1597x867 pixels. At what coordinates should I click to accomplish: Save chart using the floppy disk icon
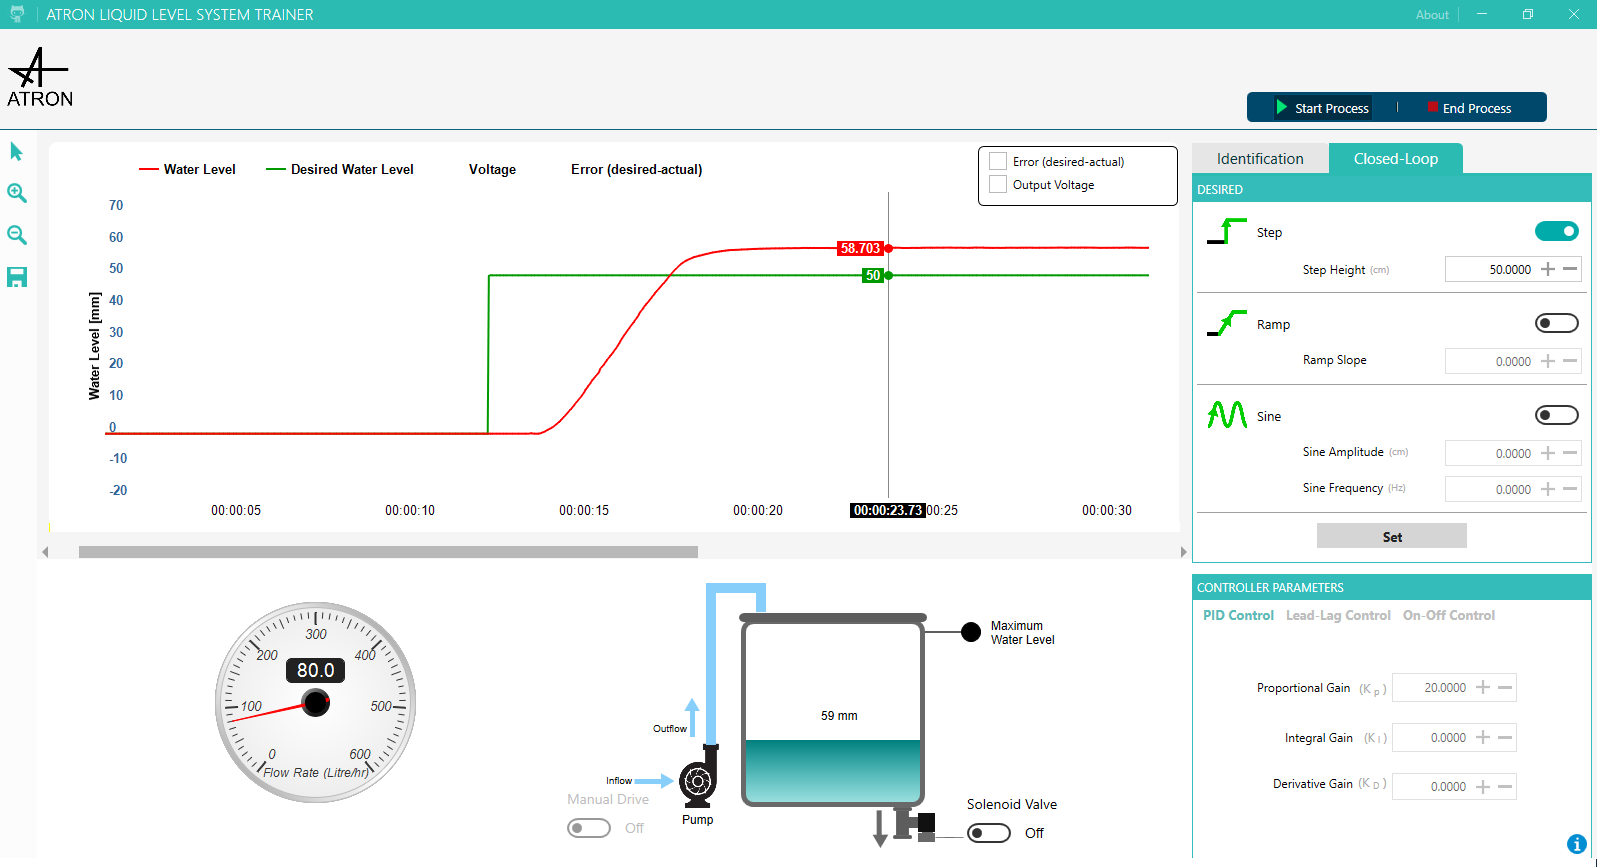(x=17, y=278)
